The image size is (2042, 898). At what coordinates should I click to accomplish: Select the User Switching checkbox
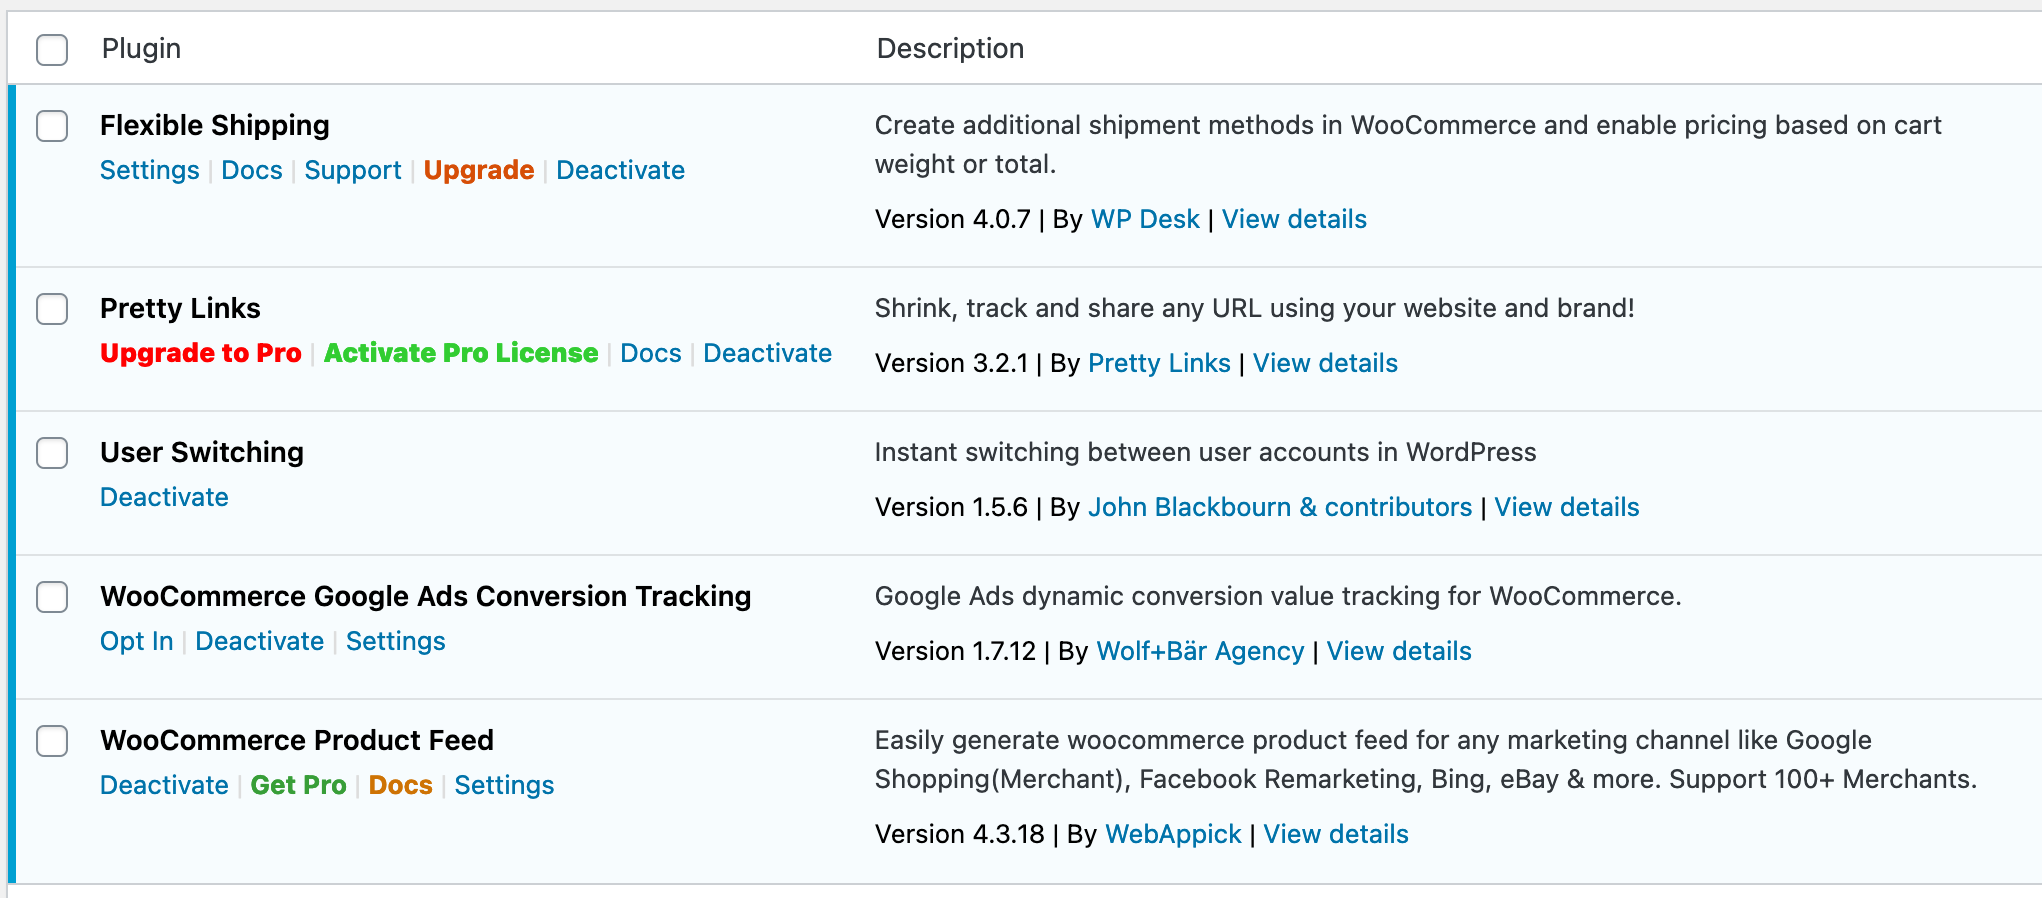pyautogui.click(x=52, y=453)
